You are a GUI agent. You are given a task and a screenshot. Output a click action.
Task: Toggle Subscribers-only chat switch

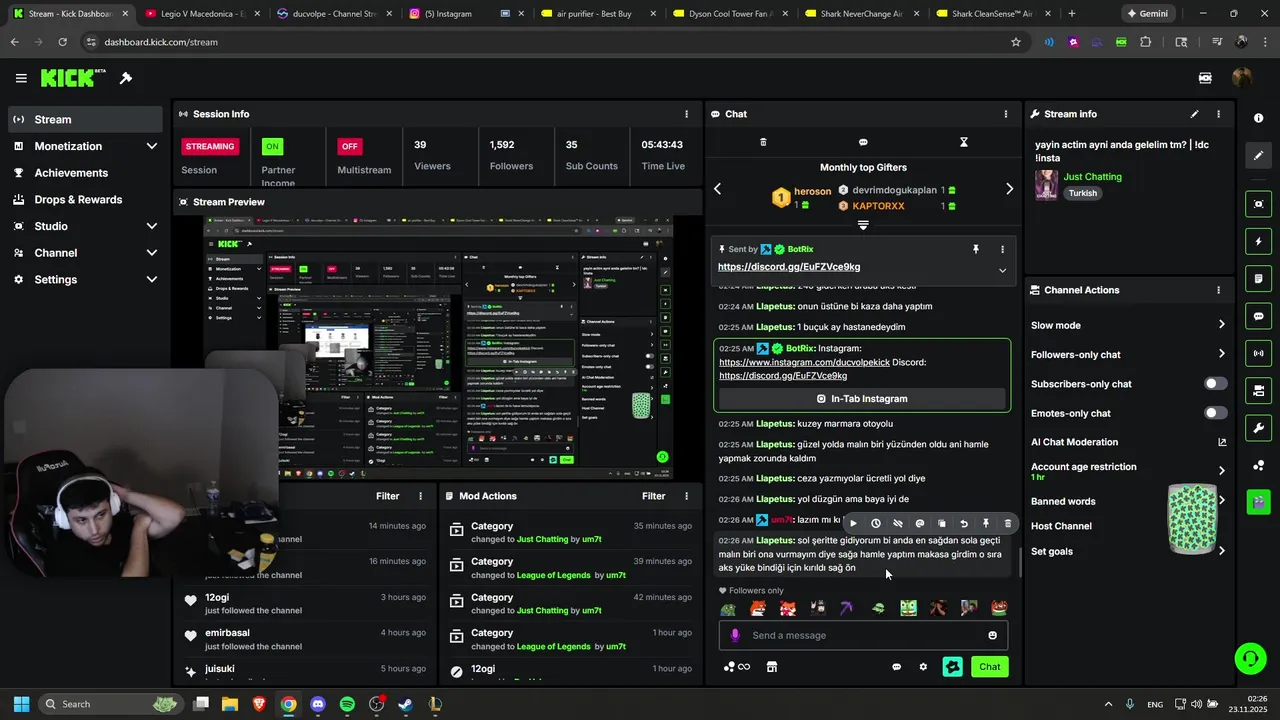(1215, 384)
